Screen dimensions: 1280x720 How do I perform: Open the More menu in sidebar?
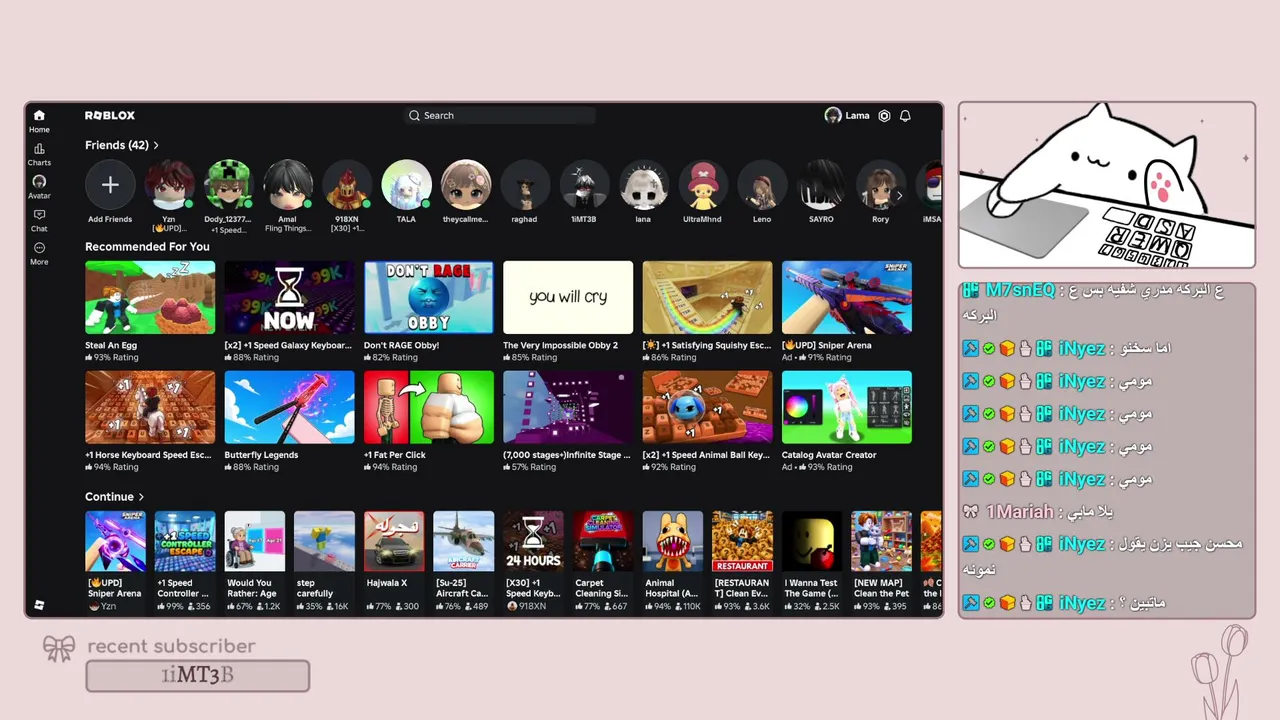click(39, 253)
